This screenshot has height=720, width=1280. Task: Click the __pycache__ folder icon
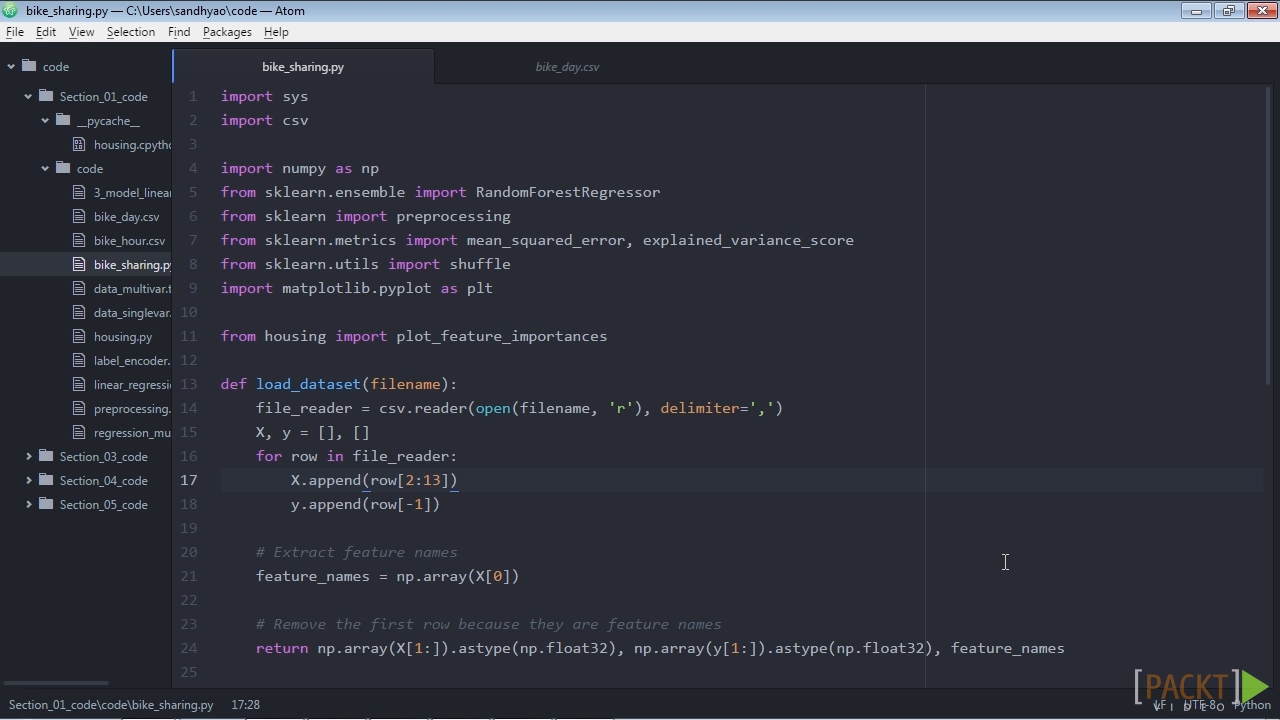[63, 121]
